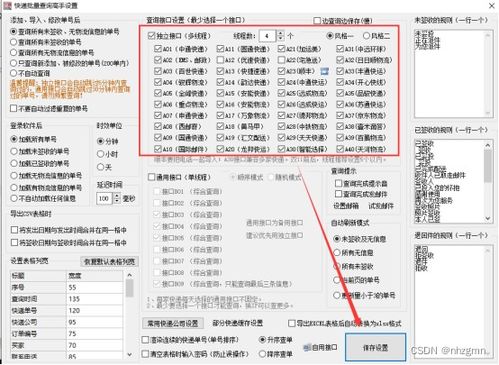Click the icon next to A23 顺丰
The height and width of the screenshot is (365, 499).
[324, 71]
